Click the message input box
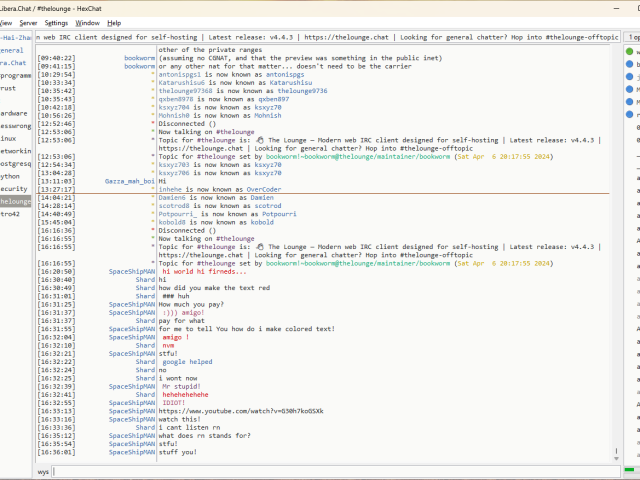This screenshot has height=480, width=640. tap(330, 470)
